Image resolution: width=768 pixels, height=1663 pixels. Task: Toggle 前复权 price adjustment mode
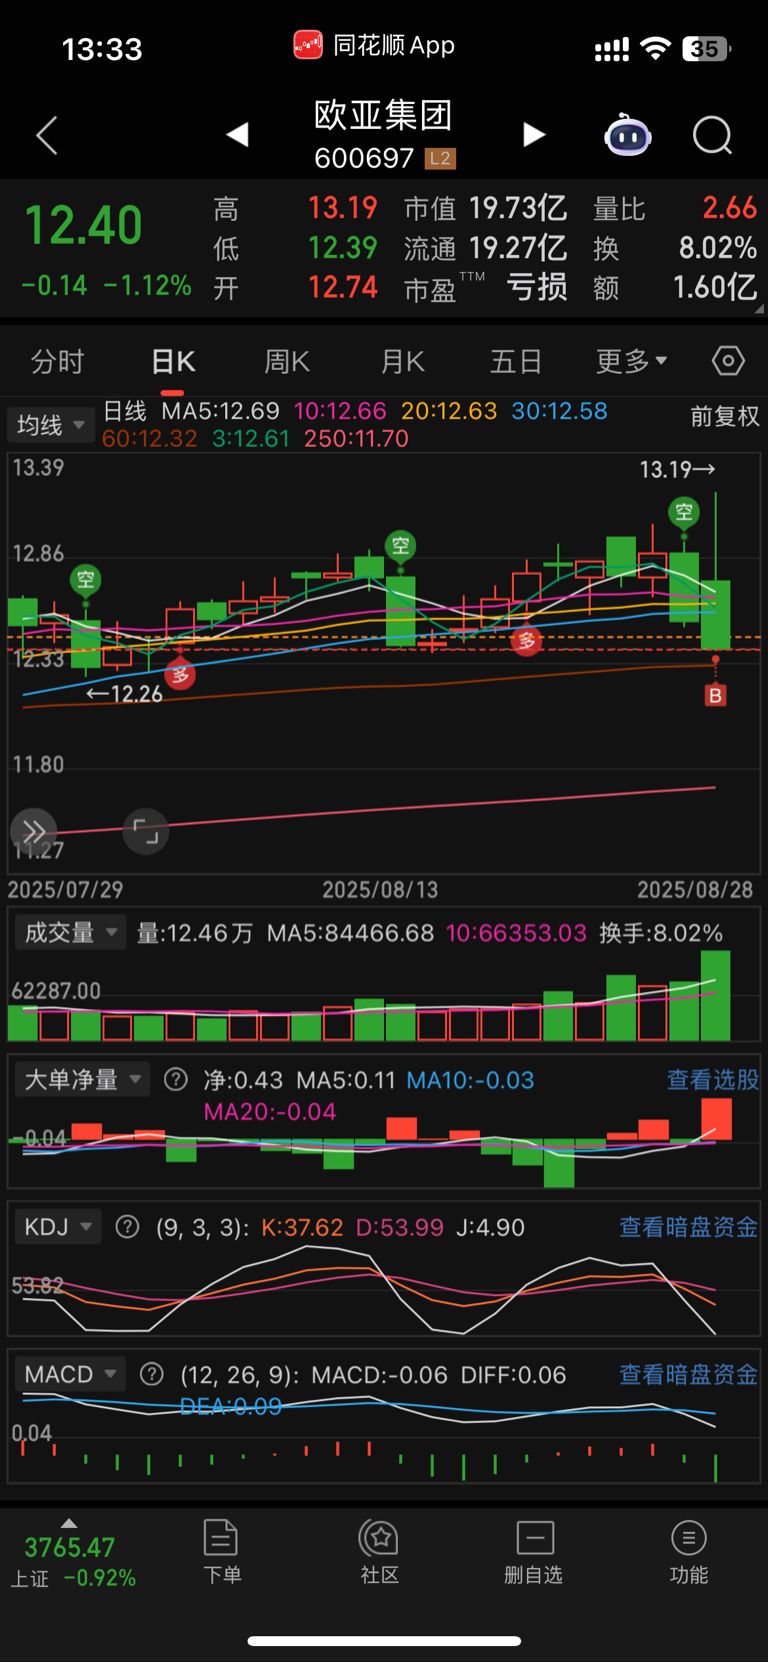pyautogui.click(x=725, y=417)
